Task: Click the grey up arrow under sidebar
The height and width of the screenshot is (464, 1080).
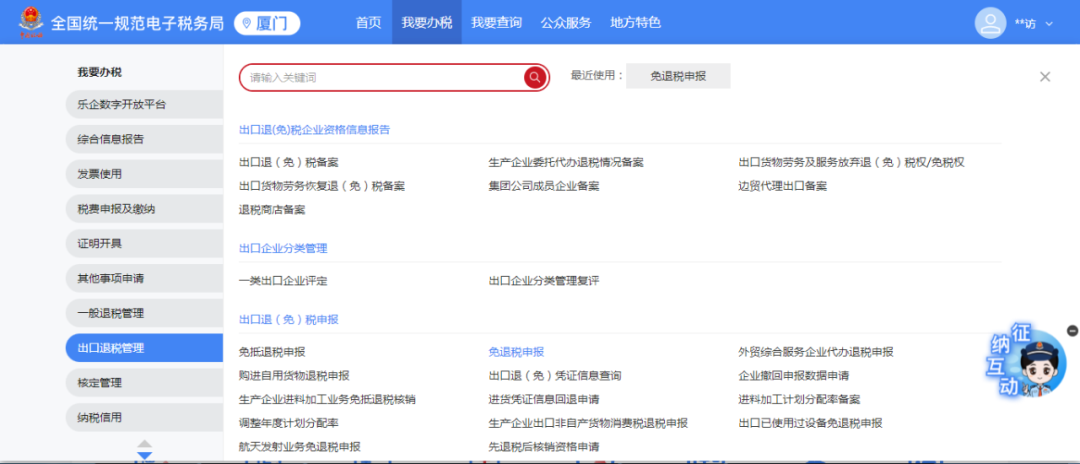Action: tap(145, 444)
